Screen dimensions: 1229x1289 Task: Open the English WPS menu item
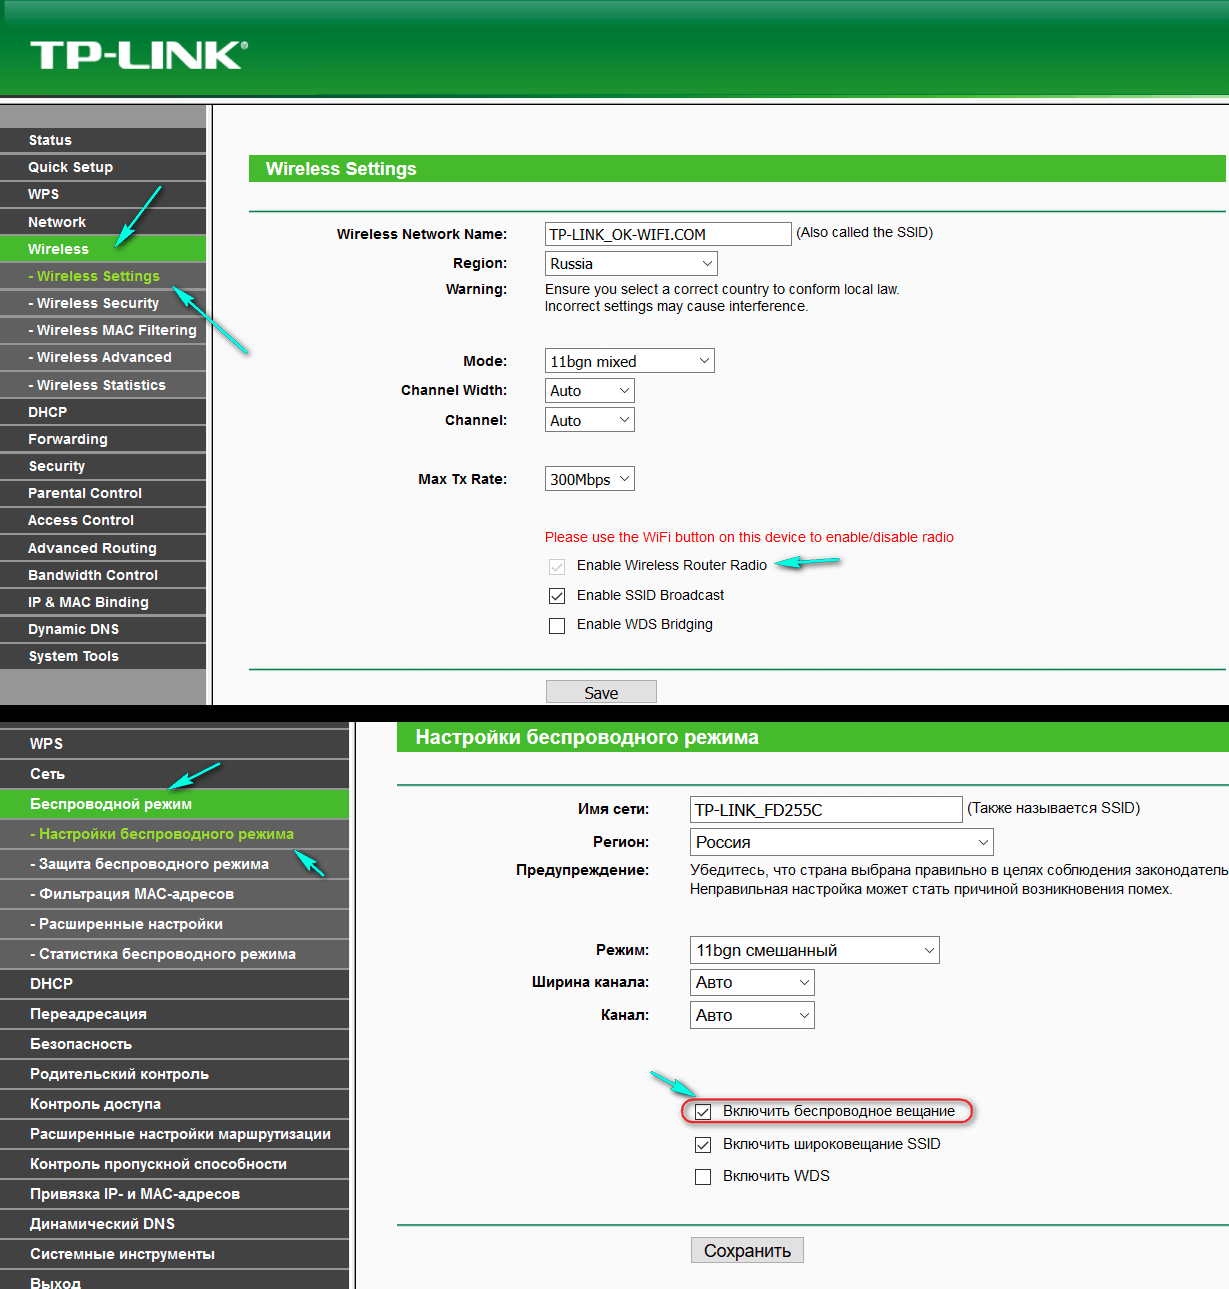[x=103, y=194]
